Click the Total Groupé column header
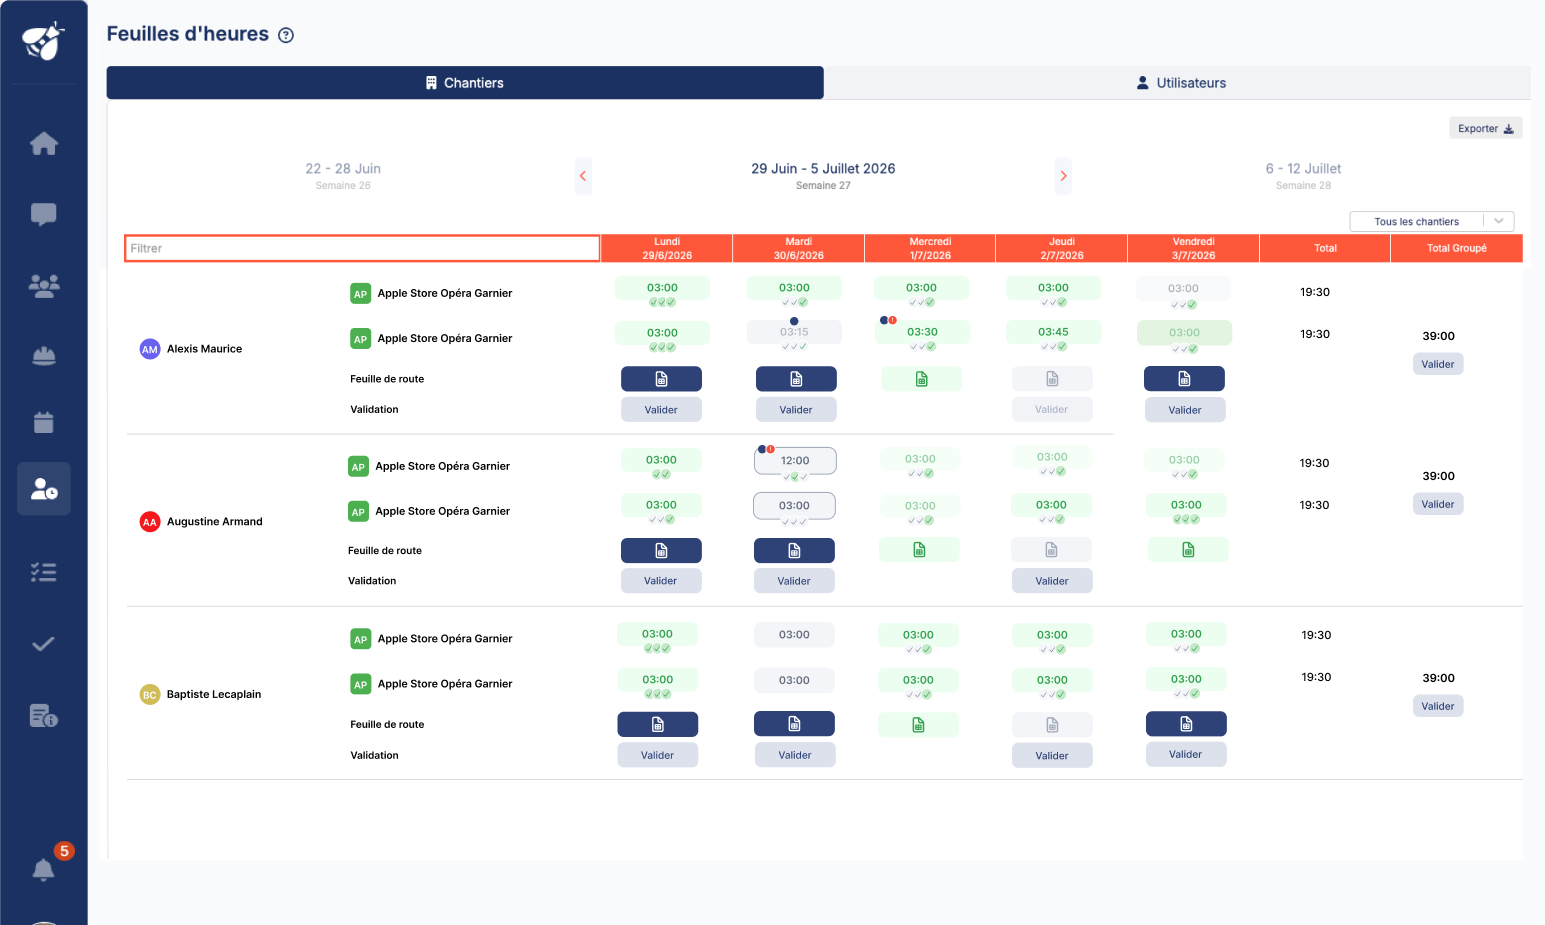The image size is (1545, 925). (1456, 248)
